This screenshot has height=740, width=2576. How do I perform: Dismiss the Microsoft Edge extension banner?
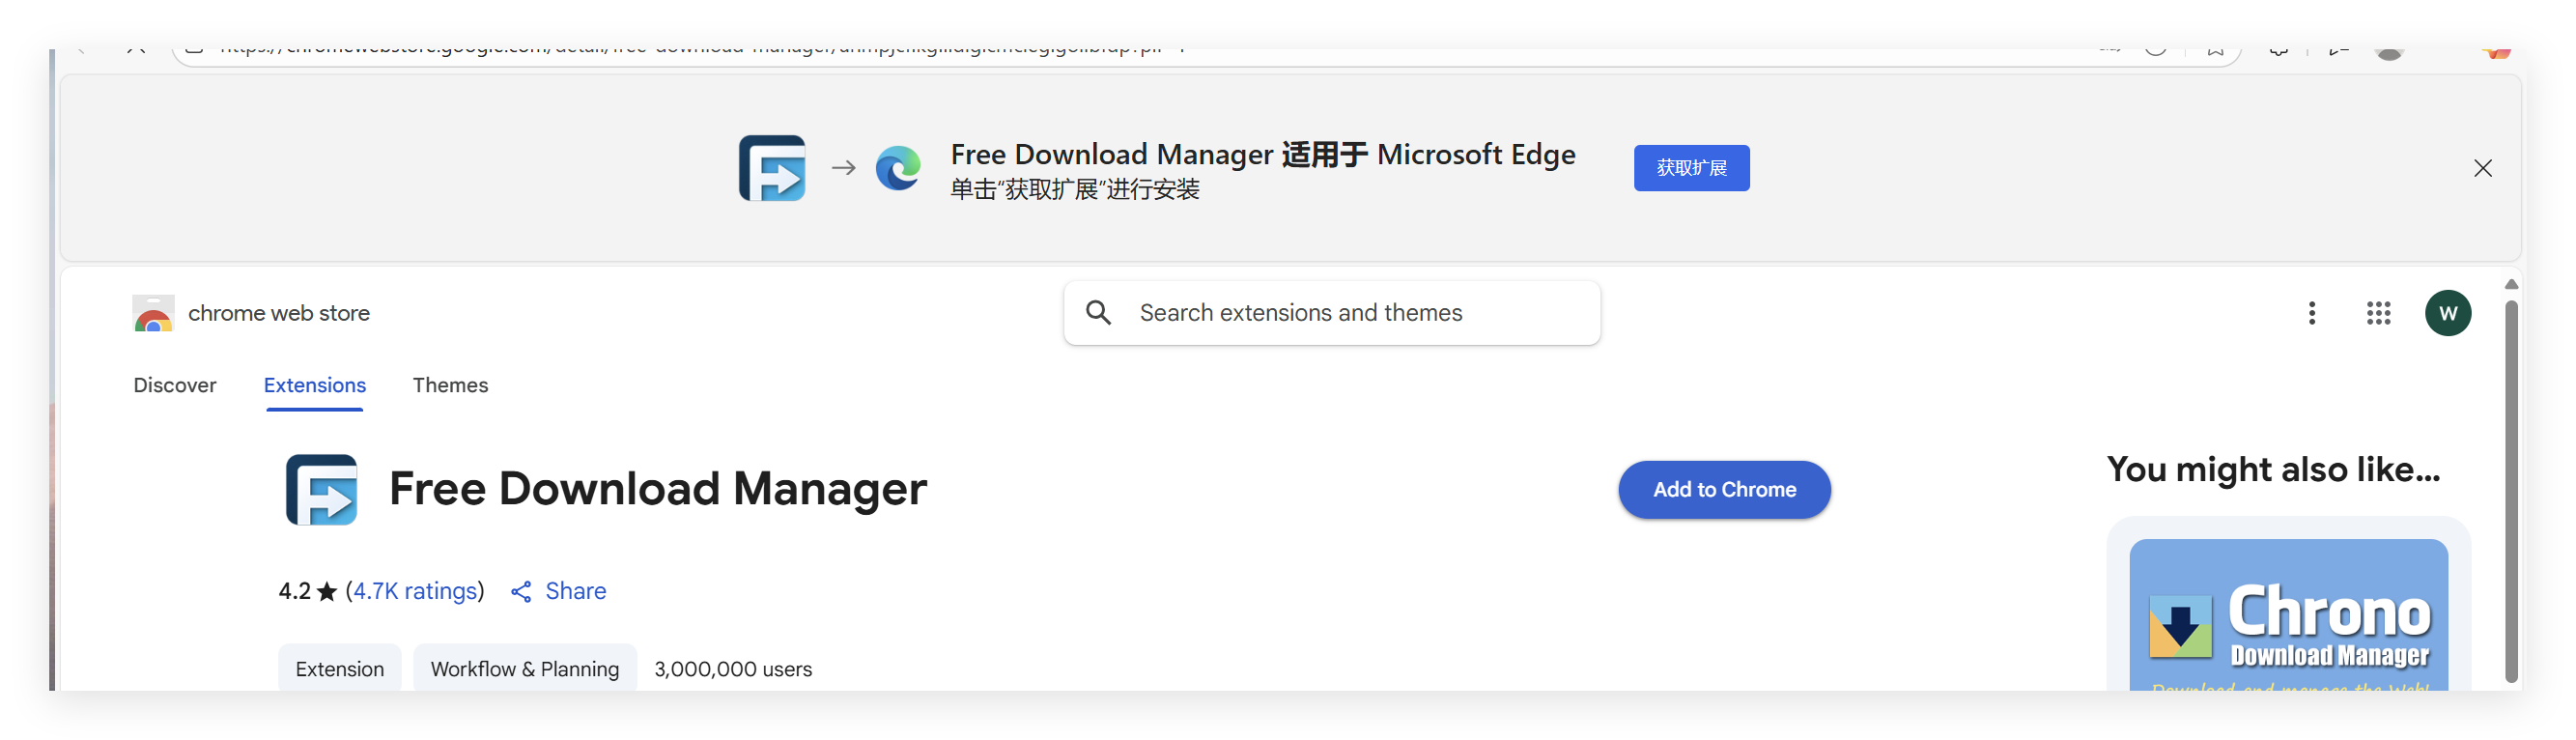(2482, 168)
